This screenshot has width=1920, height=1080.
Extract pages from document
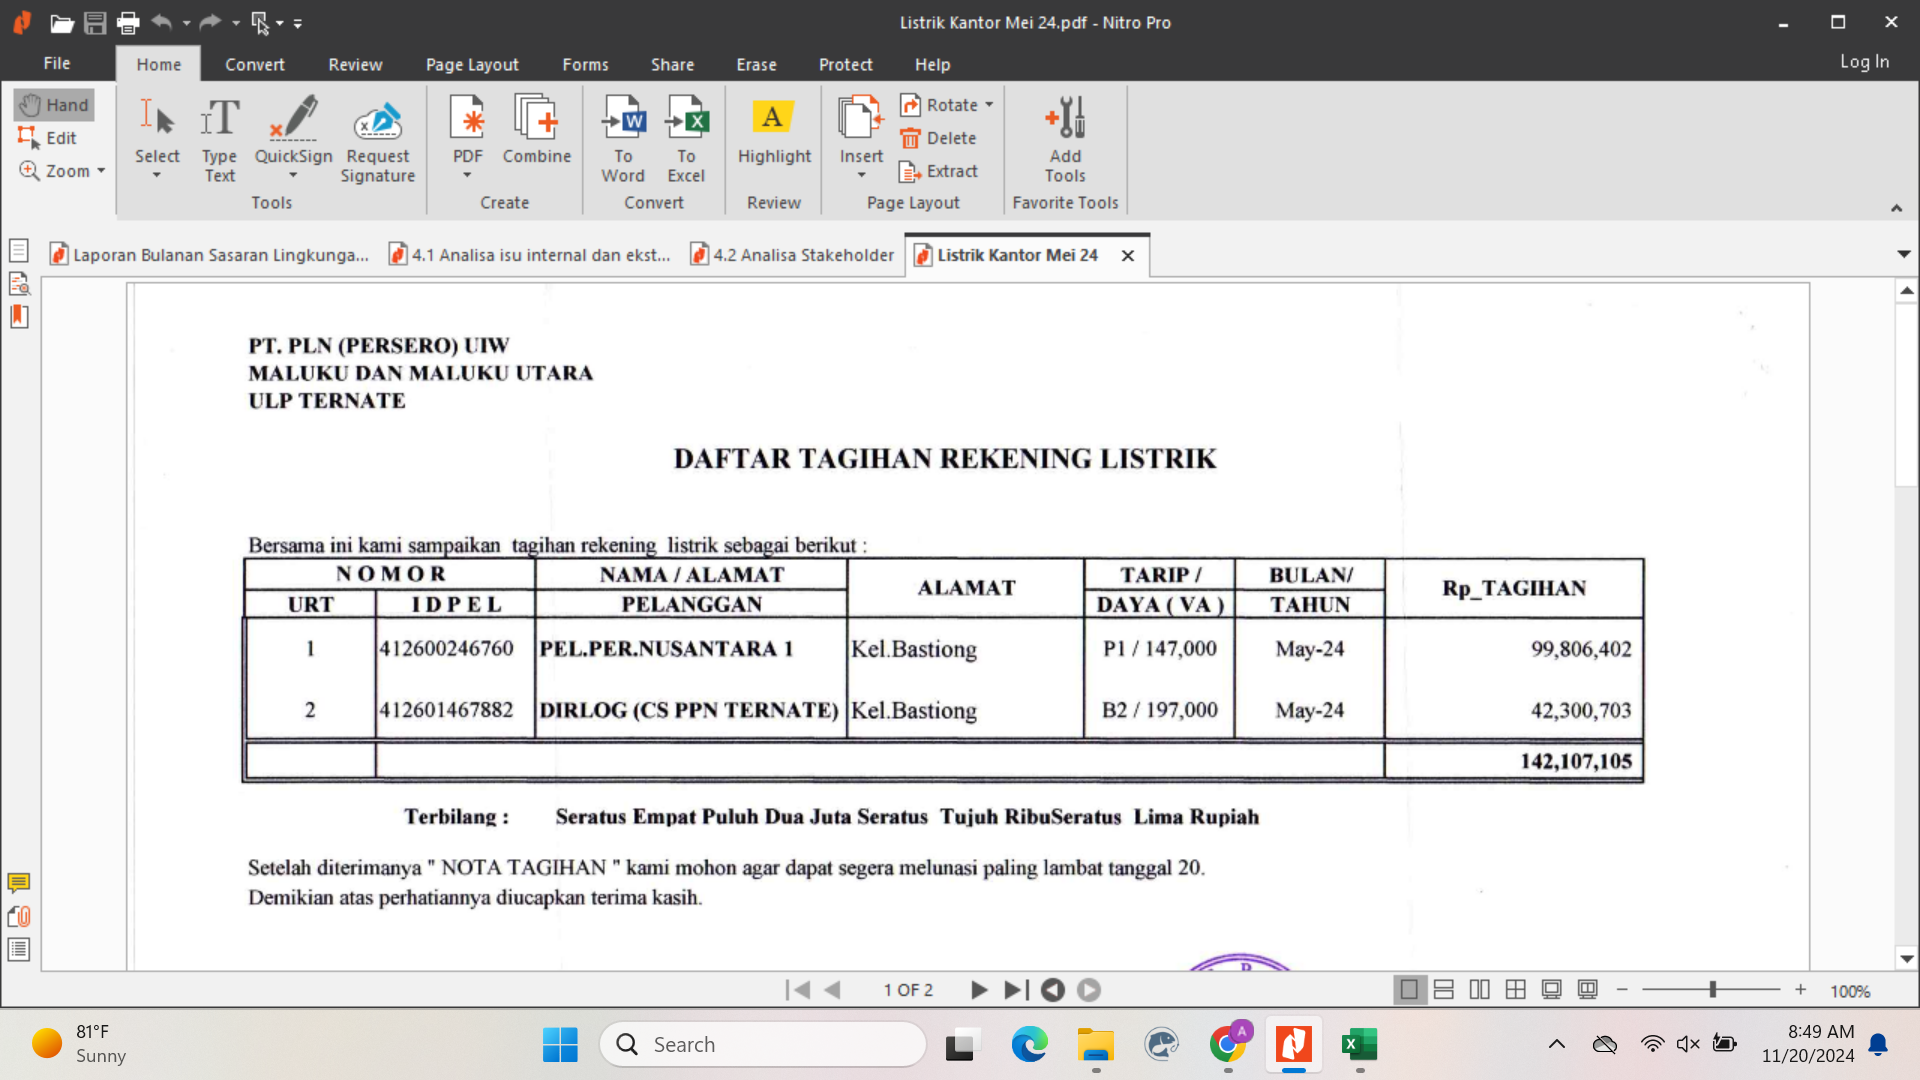[938, 171]
